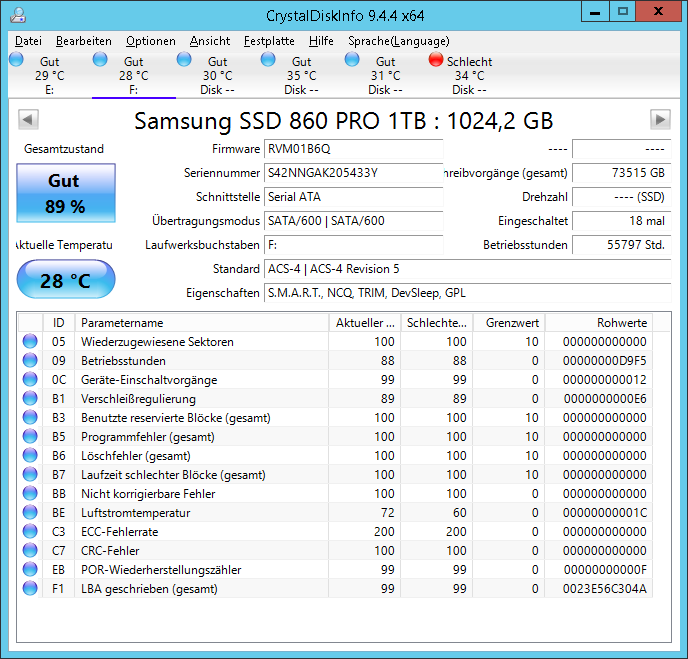Click the Schlechte column header
This screenshot has width=688, height=659.
tap(436, 323)
